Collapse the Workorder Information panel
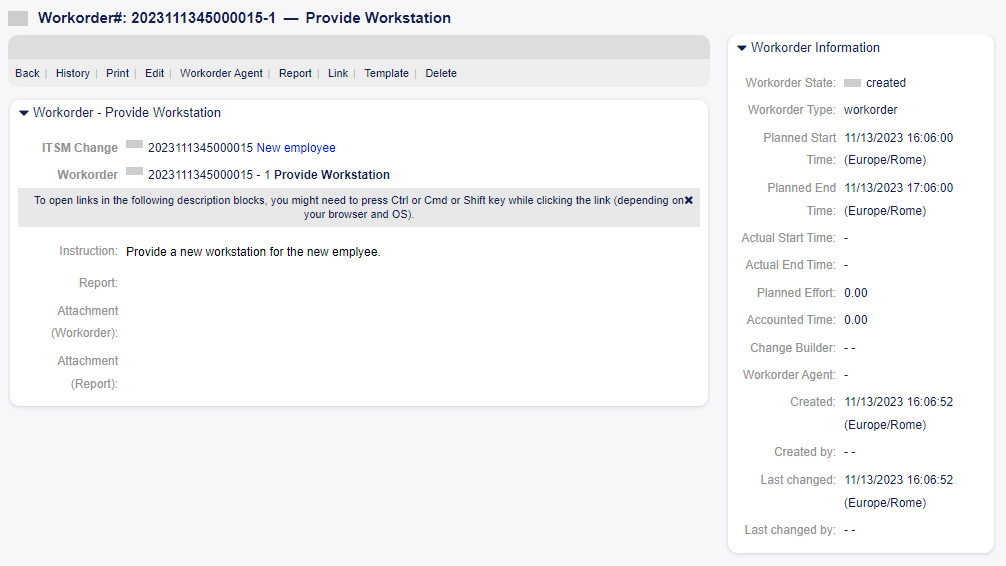The height and width of the screenshot is (566, 1006). pyautogui.click(x=742, y=48)
